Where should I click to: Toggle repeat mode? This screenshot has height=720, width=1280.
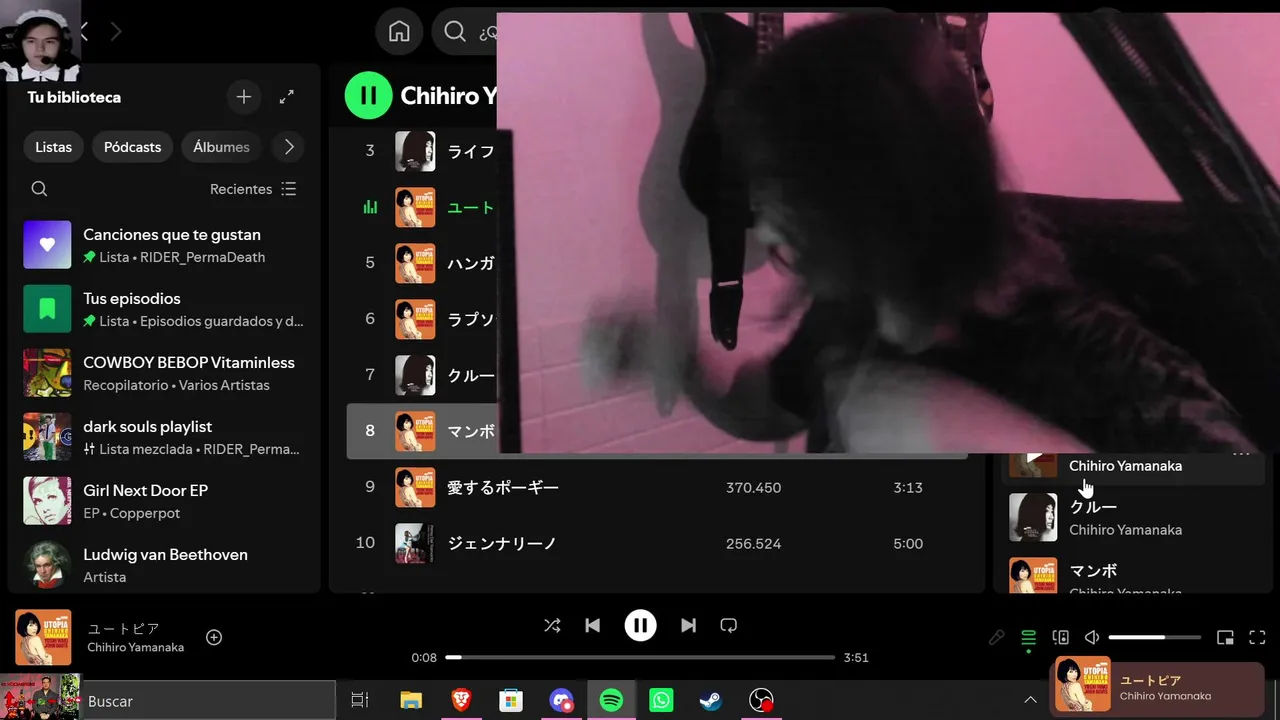point(729,626)
